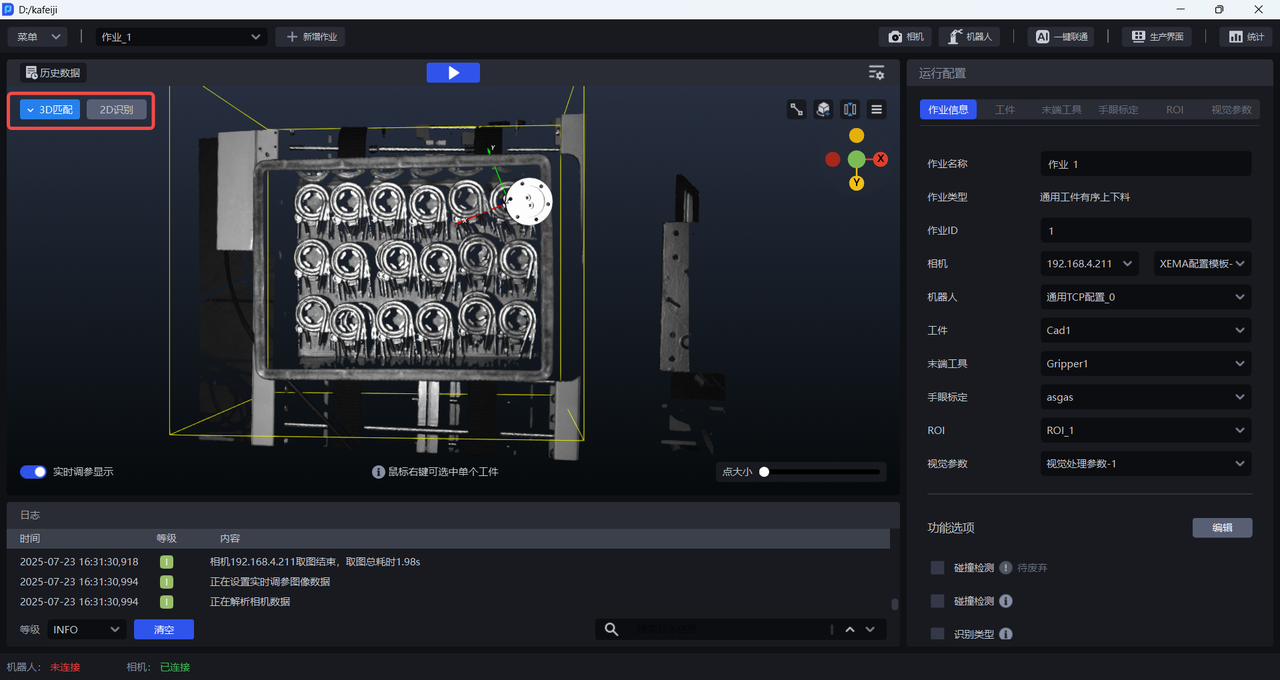Switch to the 手眼标定 tab
Viewport: 1280px width, 680px height.
coord(1118,110)
